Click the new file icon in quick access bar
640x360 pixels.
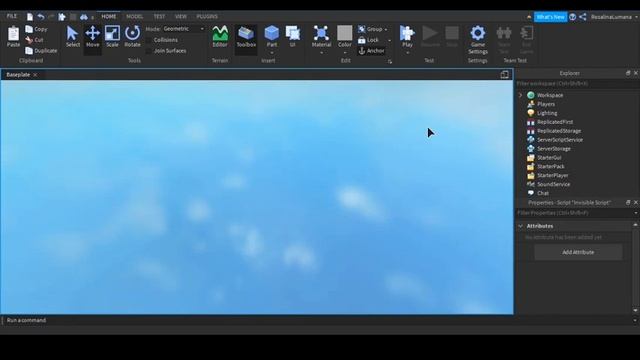pyautogui.click(x=30, y=17)
